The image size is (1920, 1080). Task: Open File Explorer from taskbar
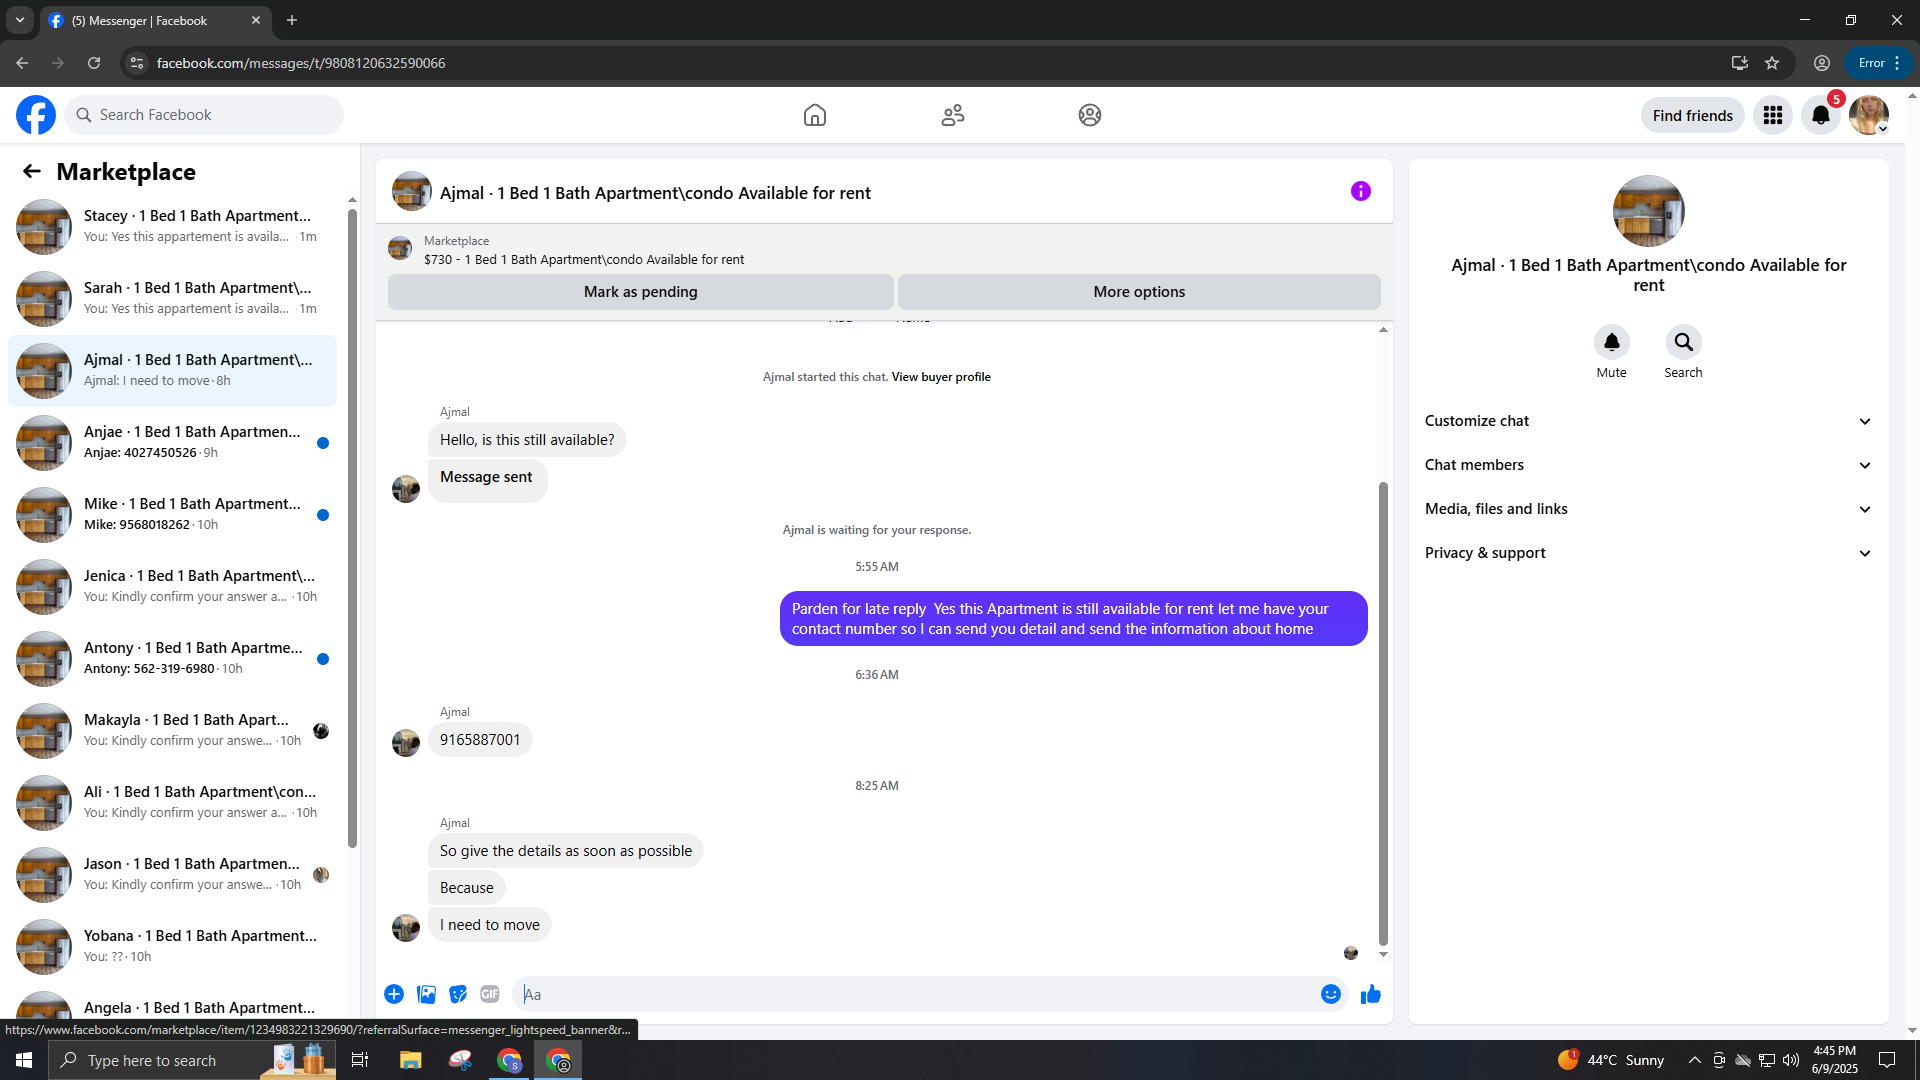click(411, 1060)
